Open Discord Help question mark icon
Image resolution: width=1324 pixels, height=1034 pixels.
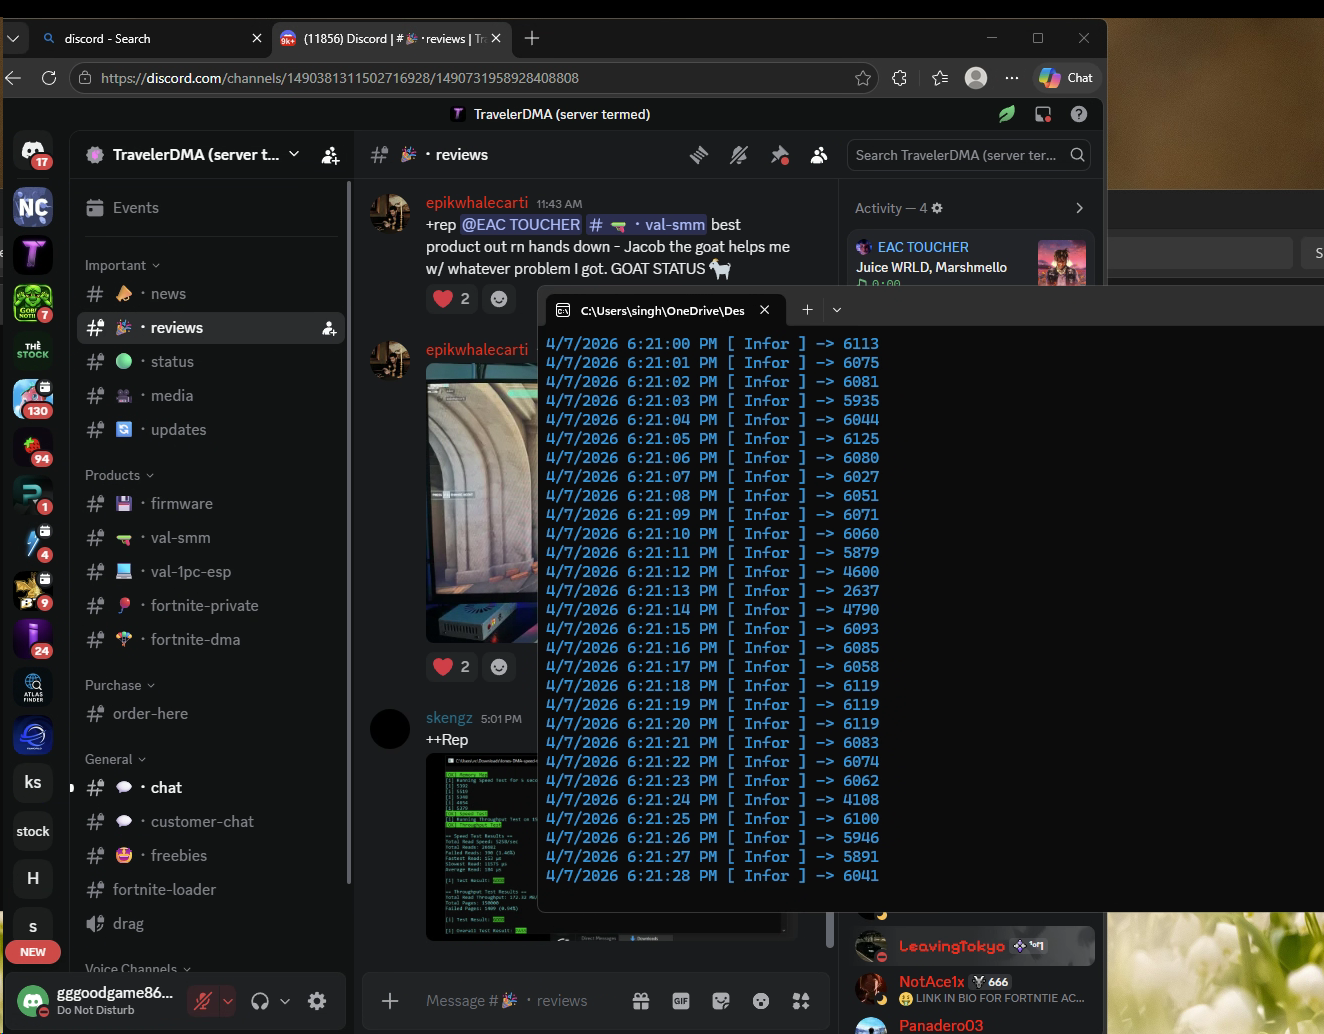(x=1079, y=114)
